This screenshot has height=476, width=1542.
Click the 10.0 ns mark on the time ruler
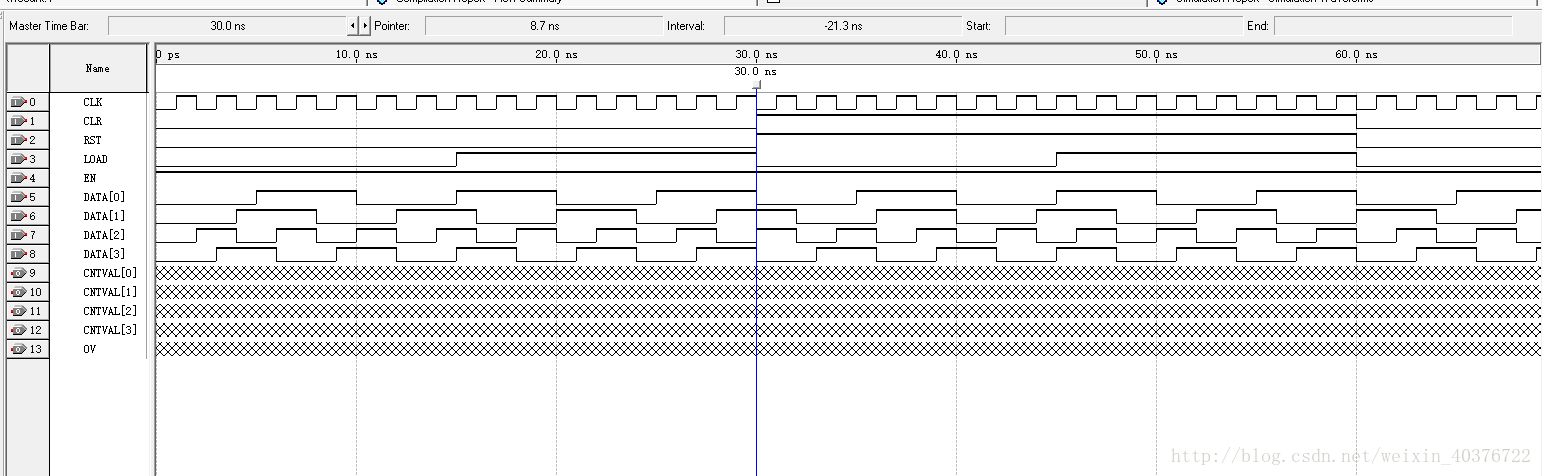[357, 55]
